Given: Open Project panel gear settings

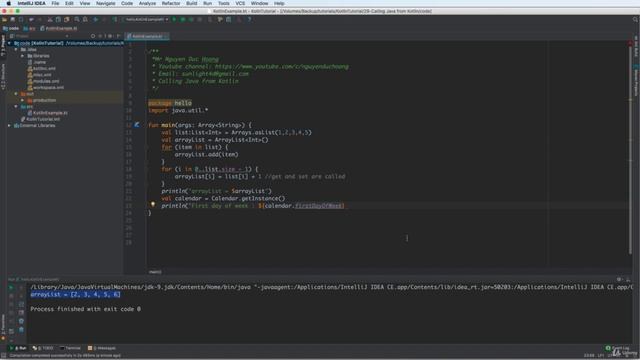Looking at the screenshot, I should 110,36.
